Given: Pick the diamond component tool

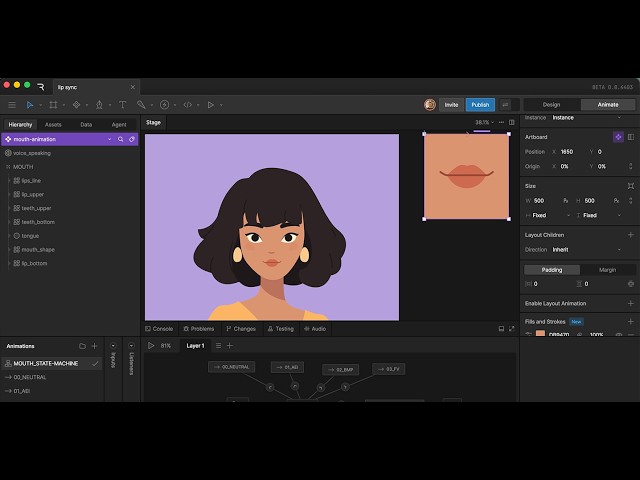Looking at the screenshot, I should click(x=76, y=105).
